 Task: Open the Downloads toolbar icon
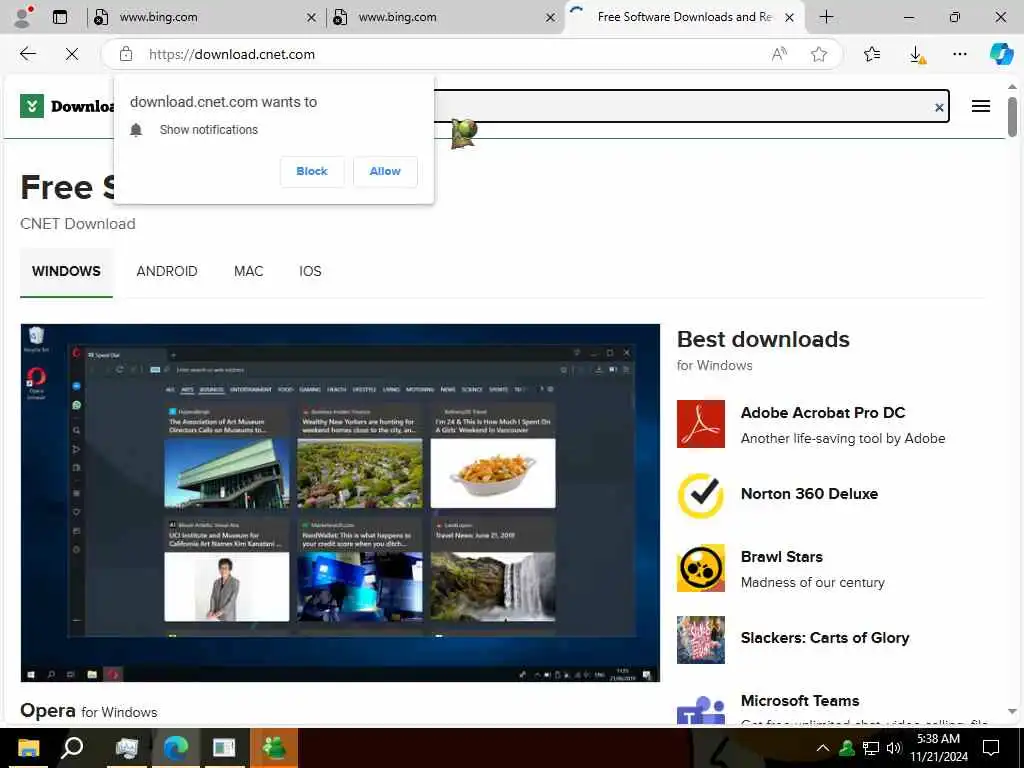tap(917, 54)
